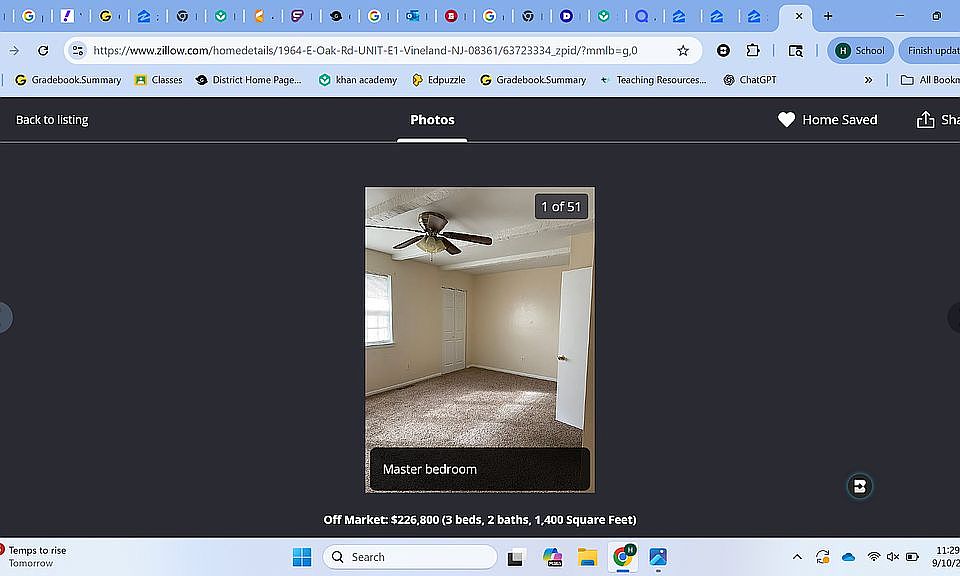Open the All Bookmarks folder

(x=930, y=80)
